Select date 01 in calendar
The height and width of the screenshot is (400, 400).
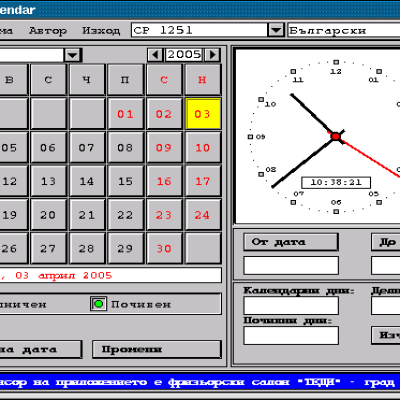[125, 114]
